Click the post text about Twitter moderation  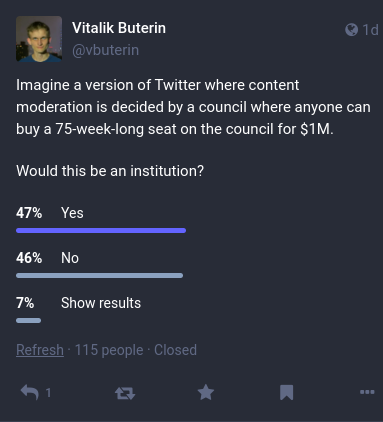click(x=193, y=107)
